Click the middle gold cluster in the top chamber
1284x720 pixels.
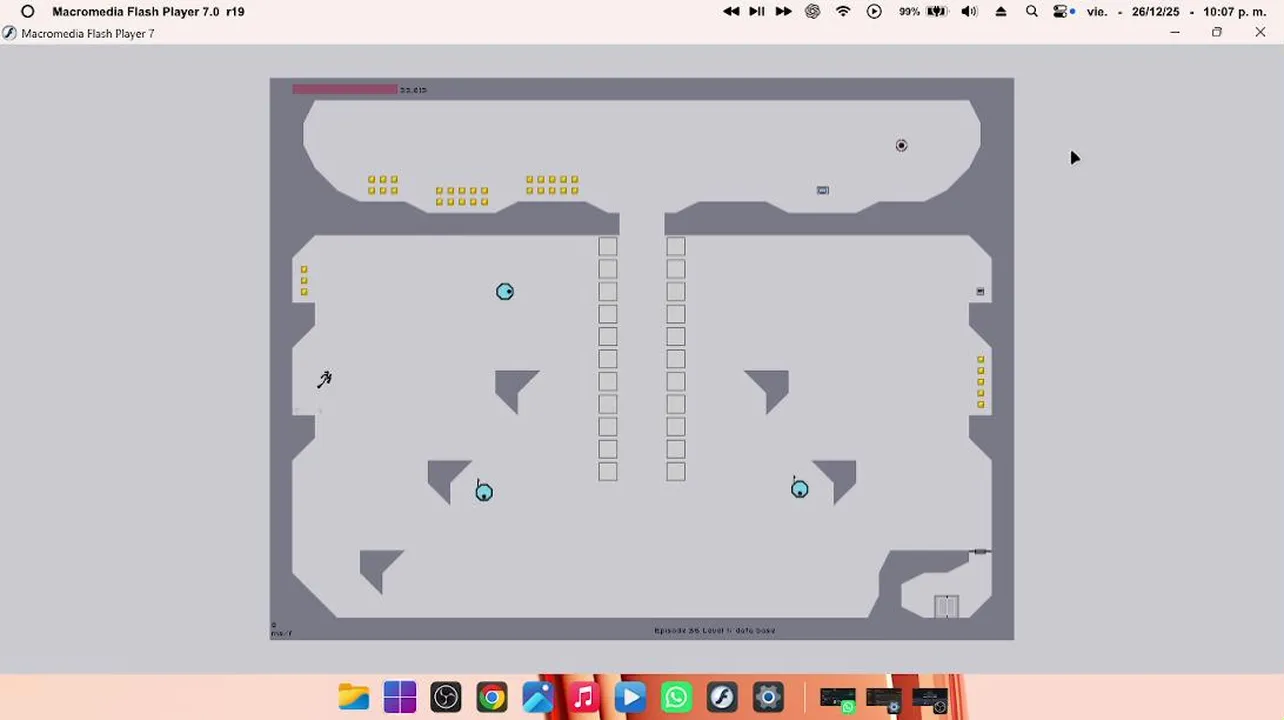[x=462, y=196]
